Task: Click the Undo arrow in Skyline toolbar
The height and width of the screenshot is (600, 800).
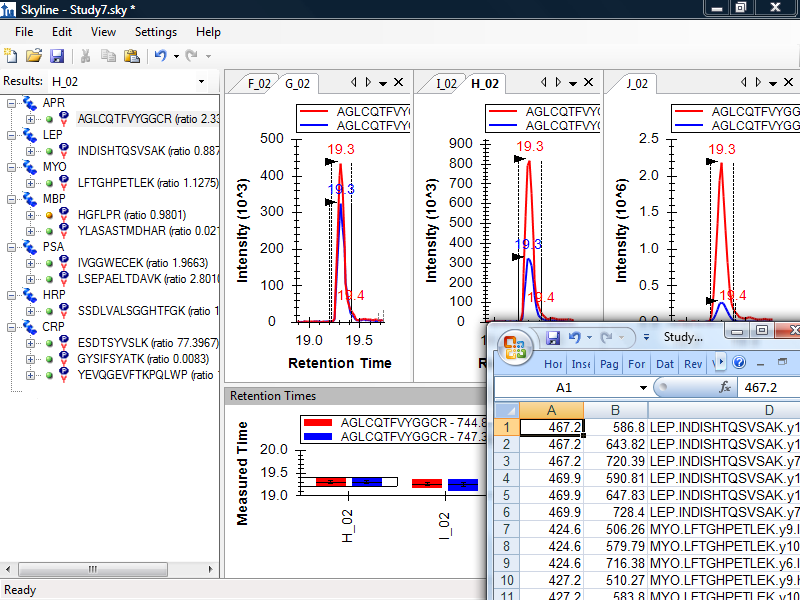Action: click(x=161, y=55)
